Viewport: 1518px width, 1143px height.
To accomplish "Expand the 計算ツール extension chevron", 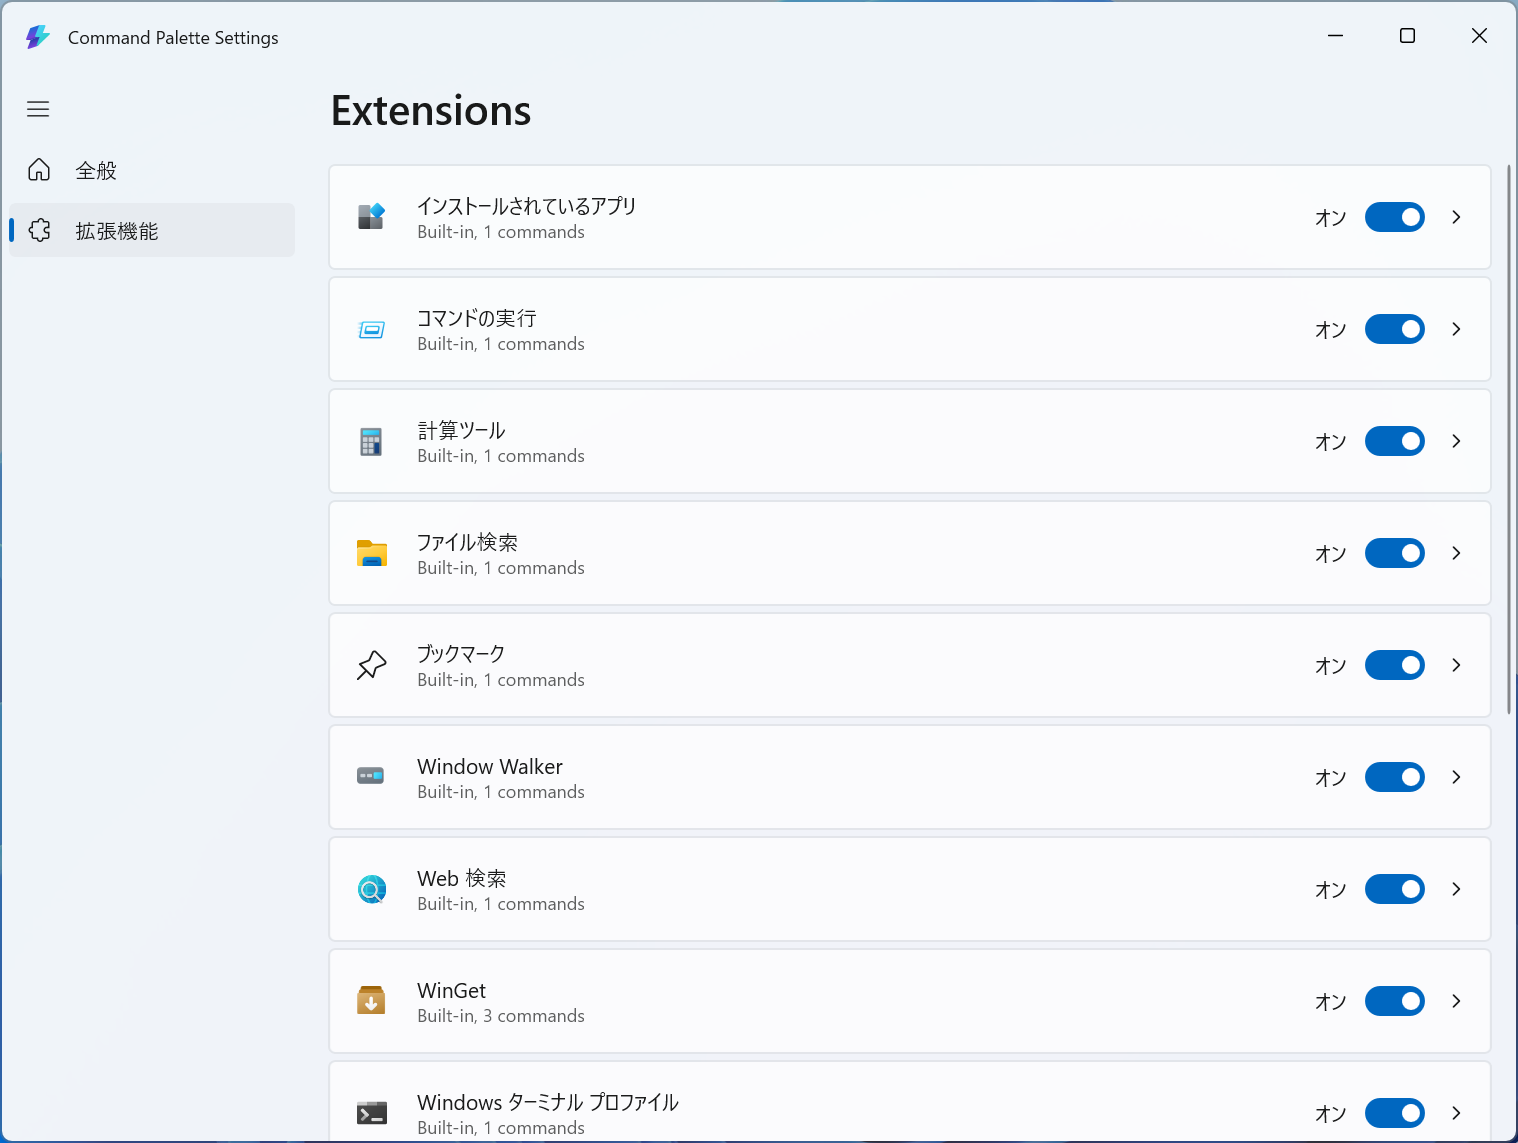I will click(x=1456, y=441).
